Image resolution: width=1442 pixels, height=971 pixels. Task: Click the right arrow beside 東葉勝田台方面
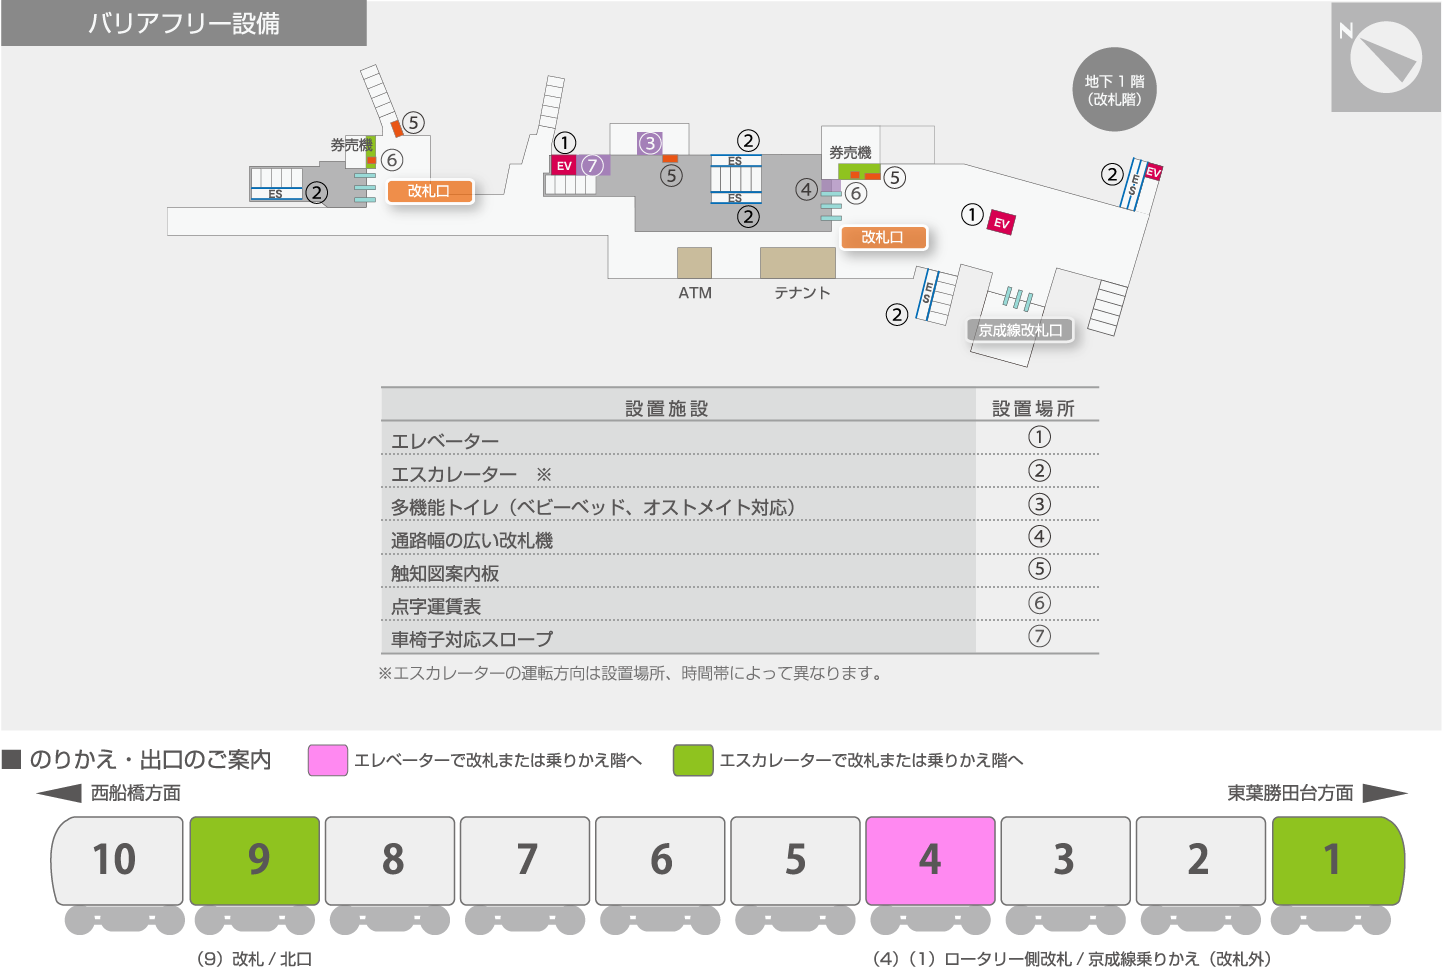pos(1385,793)
